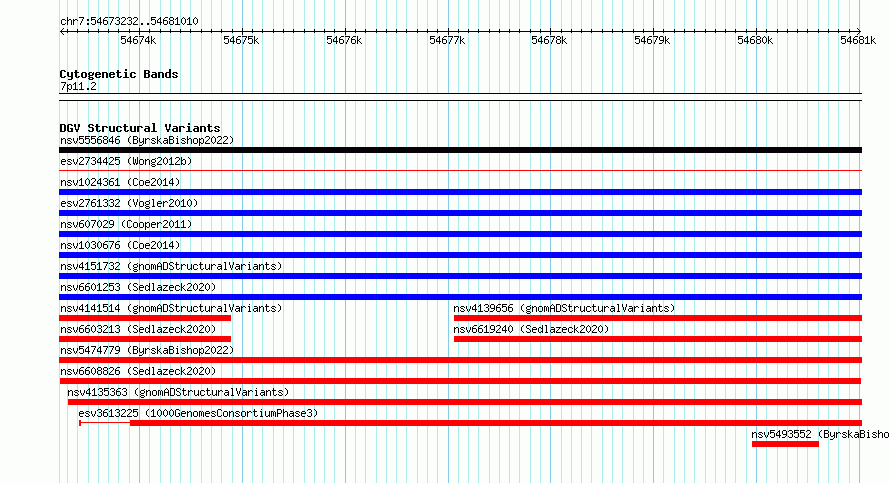The width and height of the screenshot is (890, 483).
Task: Click the 54674k ruler tick label
Action: pyautogui.click(x=138, y=40)
